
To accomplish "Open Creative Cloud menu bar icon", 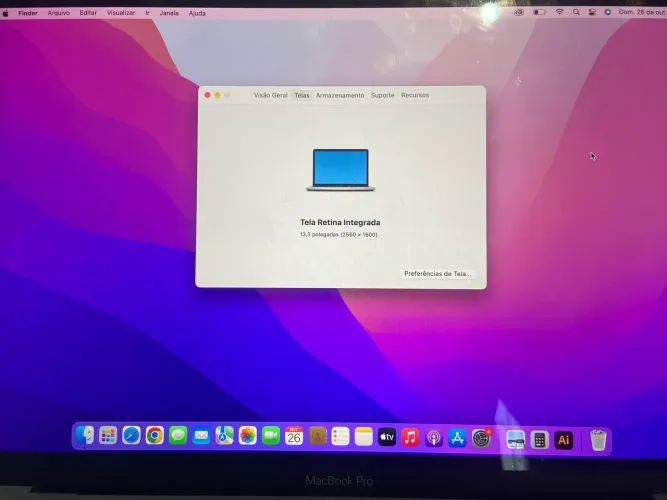I will (x=519, y=12).
